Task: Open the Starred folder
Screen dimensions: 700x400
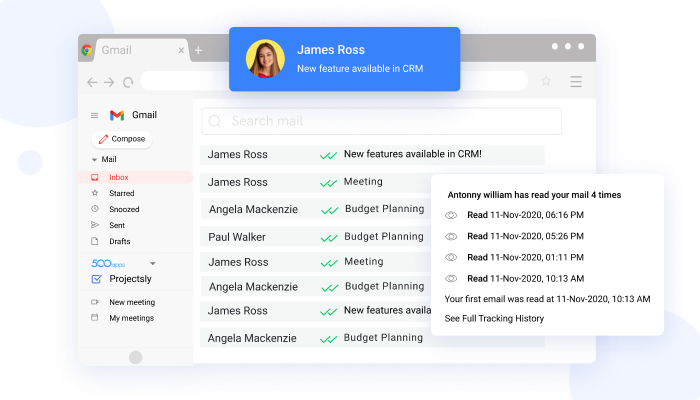Action: (121, 193)
